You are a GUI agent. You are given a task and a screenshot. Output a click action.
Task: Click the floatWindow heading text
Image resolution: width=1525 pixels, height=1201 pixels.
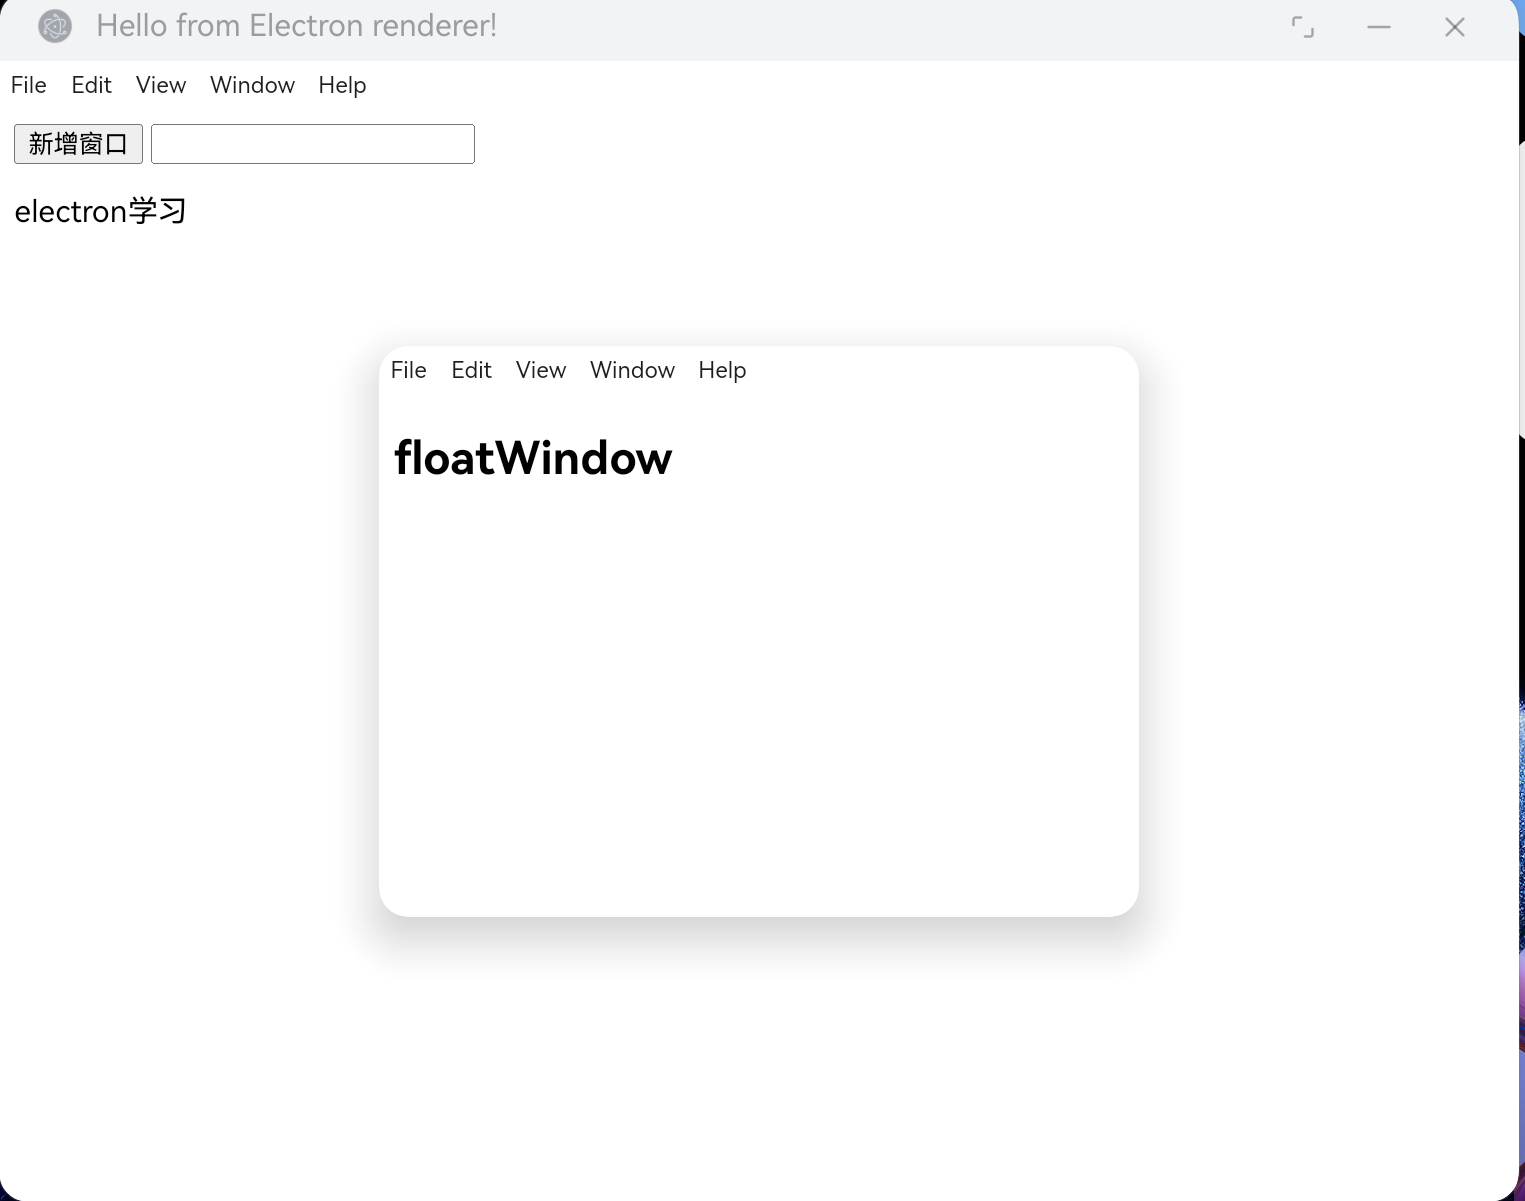pyautogui.click(x=533, y=458)
